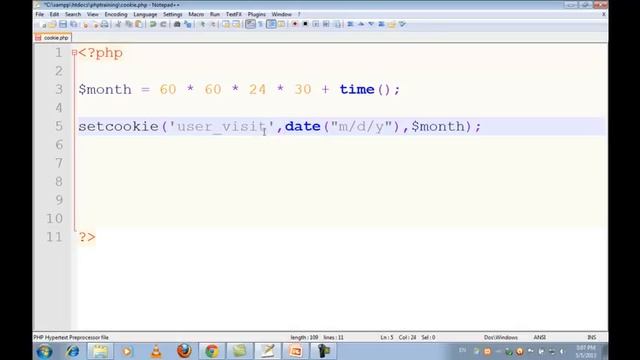Screen dimensions: 640x360
Task: Click the Close All toolbar icon
Action: [96, 24]
